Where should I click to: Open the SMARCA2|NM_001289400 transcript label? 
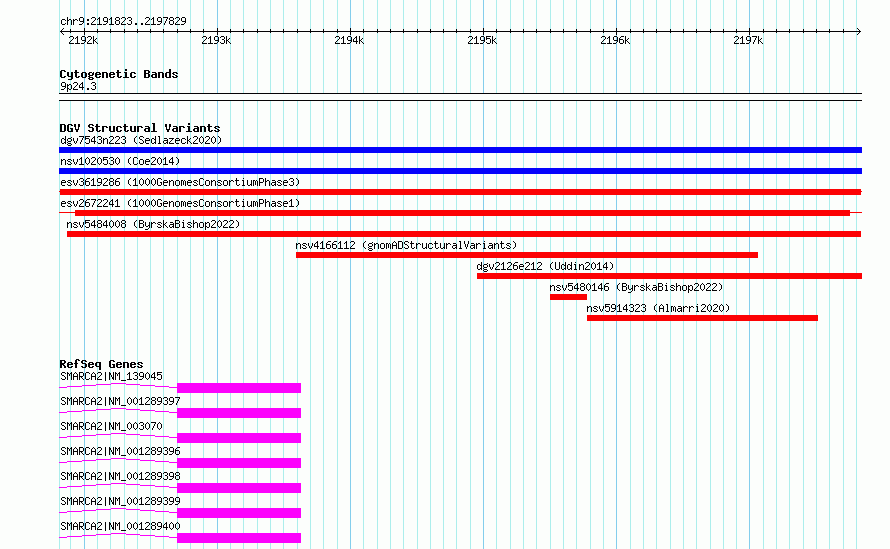(x=120, y=526)
